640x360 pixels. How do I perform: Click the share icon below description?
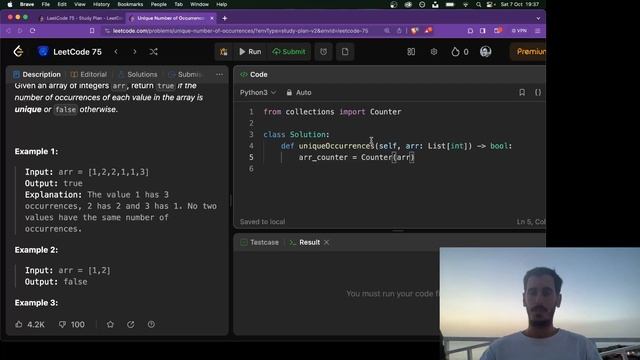point(131,324)
